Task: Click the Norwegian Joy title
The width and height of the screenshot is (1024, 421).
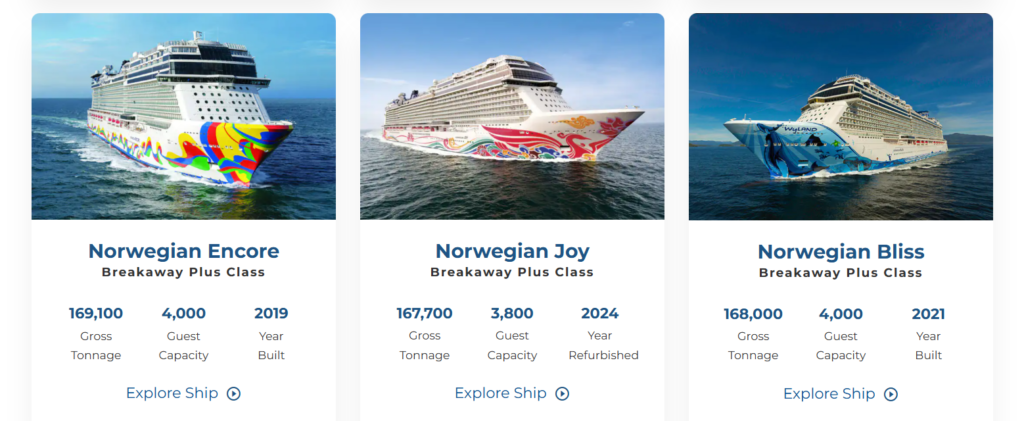Action: [512, 251]
